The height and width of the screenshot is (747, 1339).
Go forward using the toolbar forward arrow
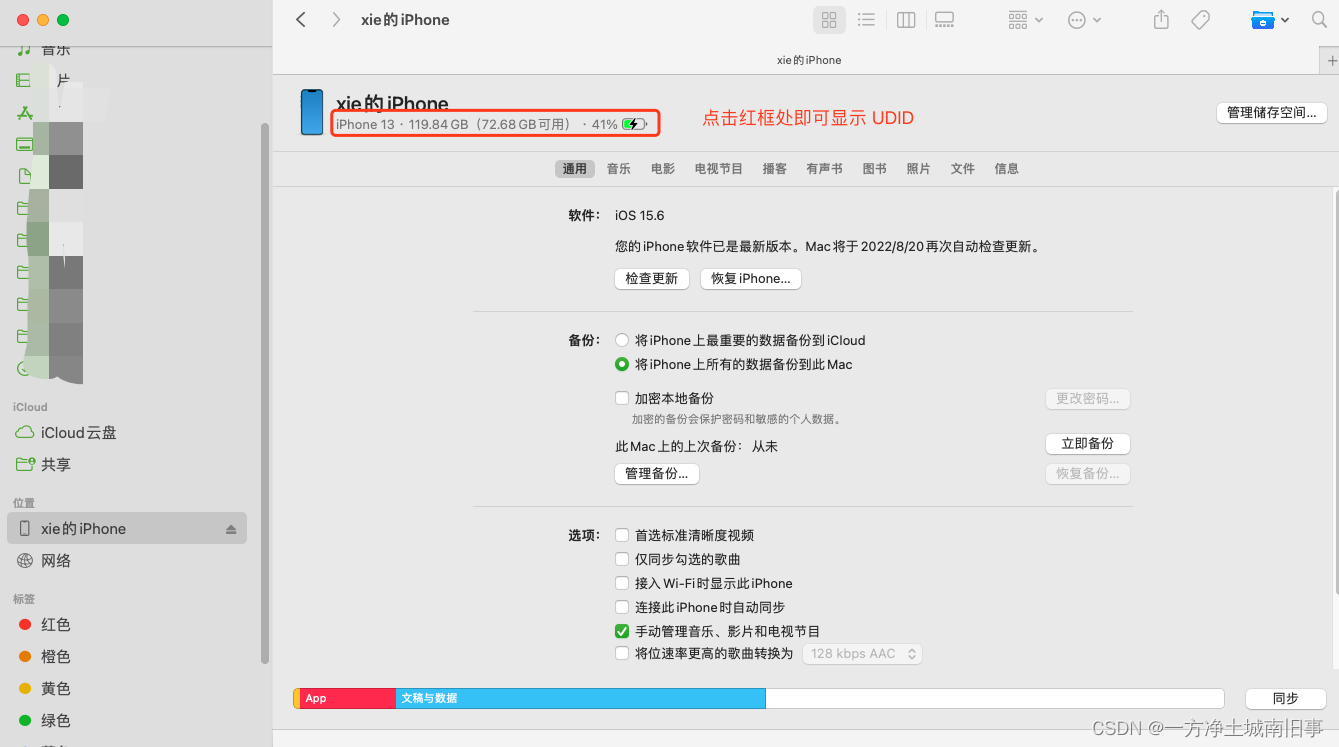tap(336, 20)
